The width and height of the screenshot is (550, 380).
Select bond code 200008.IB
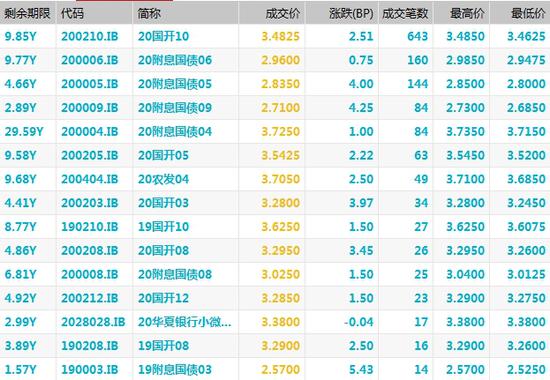click(90, 274)
